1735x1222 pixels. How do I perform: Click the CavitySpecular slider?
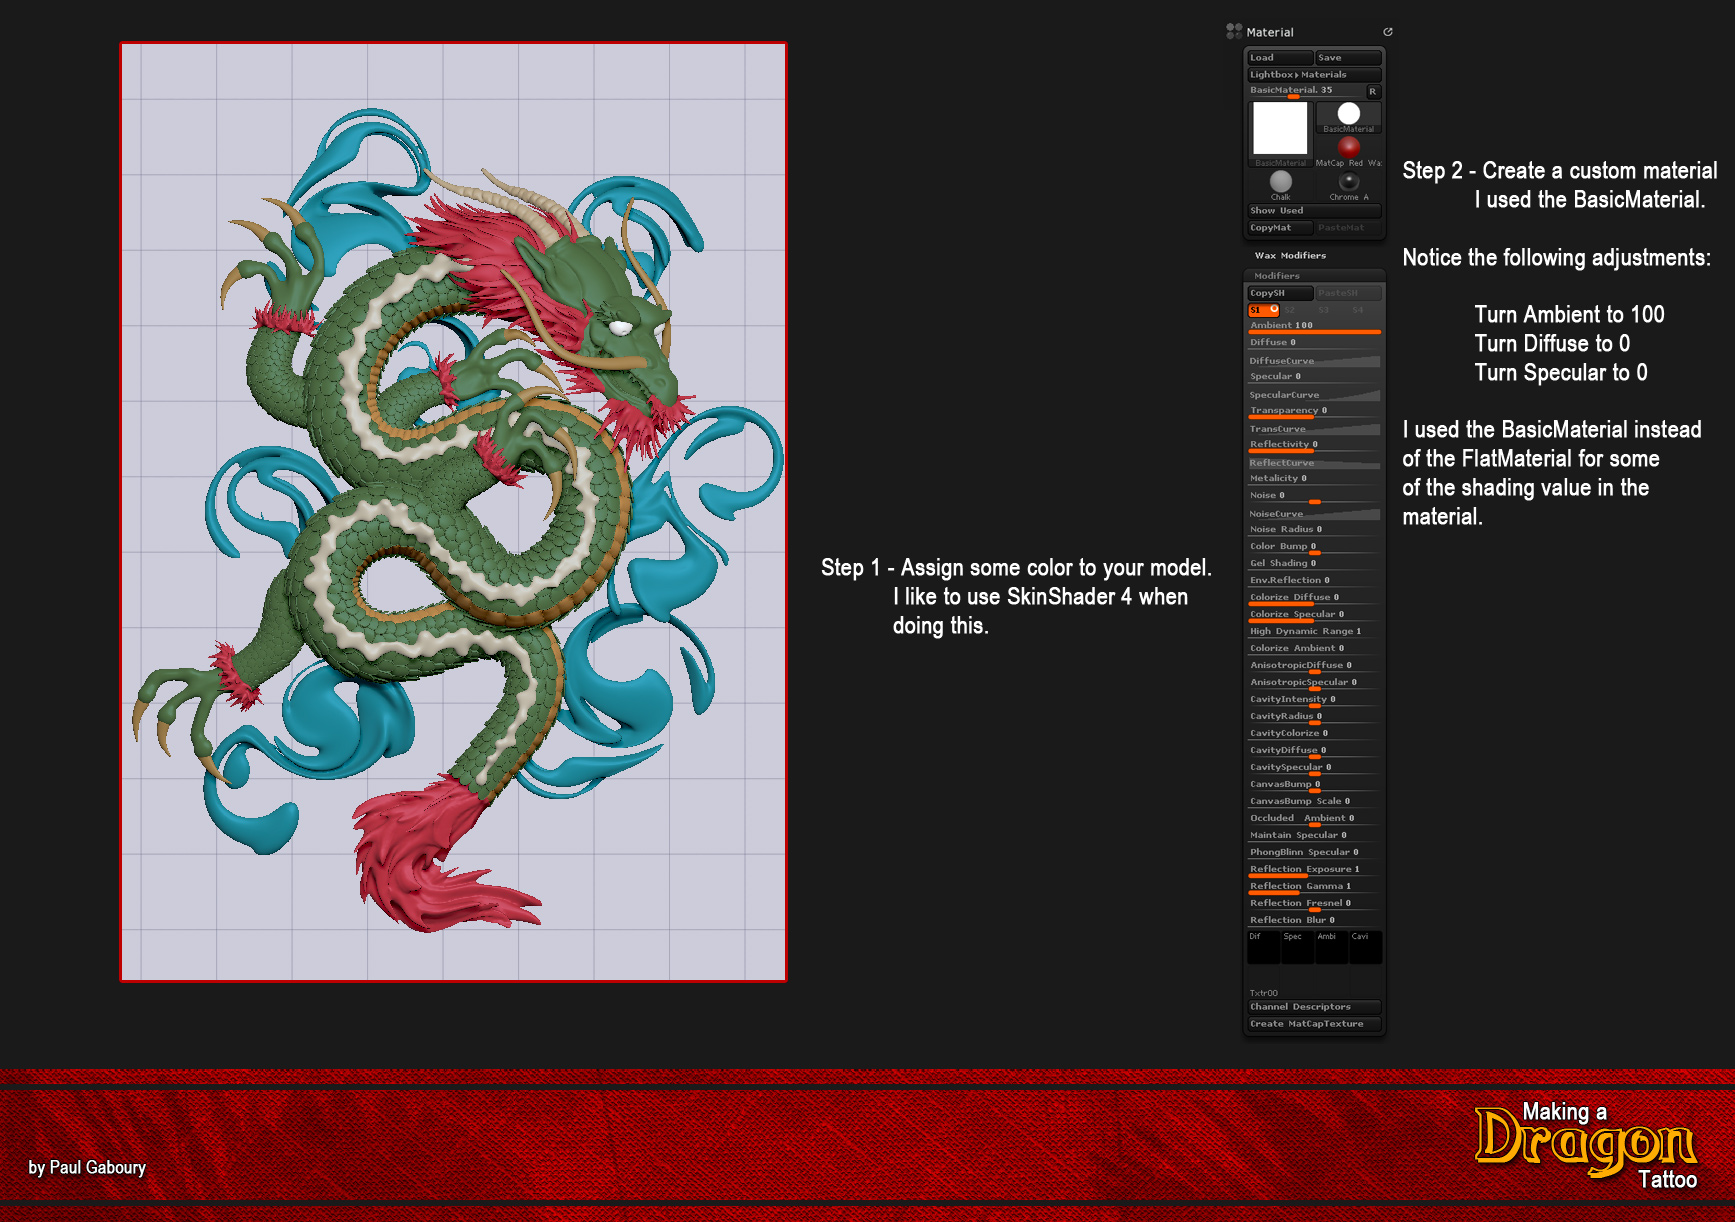click(1314, 768)
